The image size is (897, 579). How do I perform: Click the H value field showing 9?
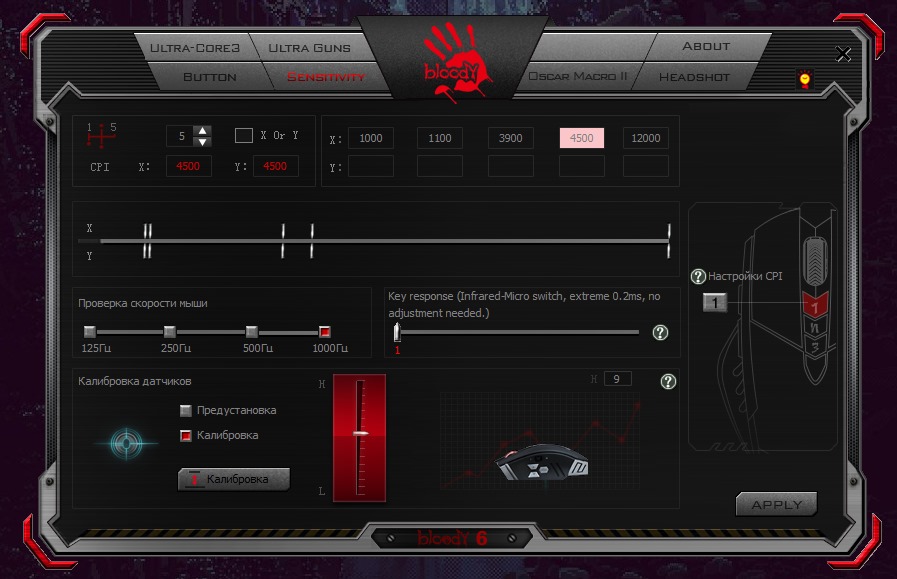617,379
